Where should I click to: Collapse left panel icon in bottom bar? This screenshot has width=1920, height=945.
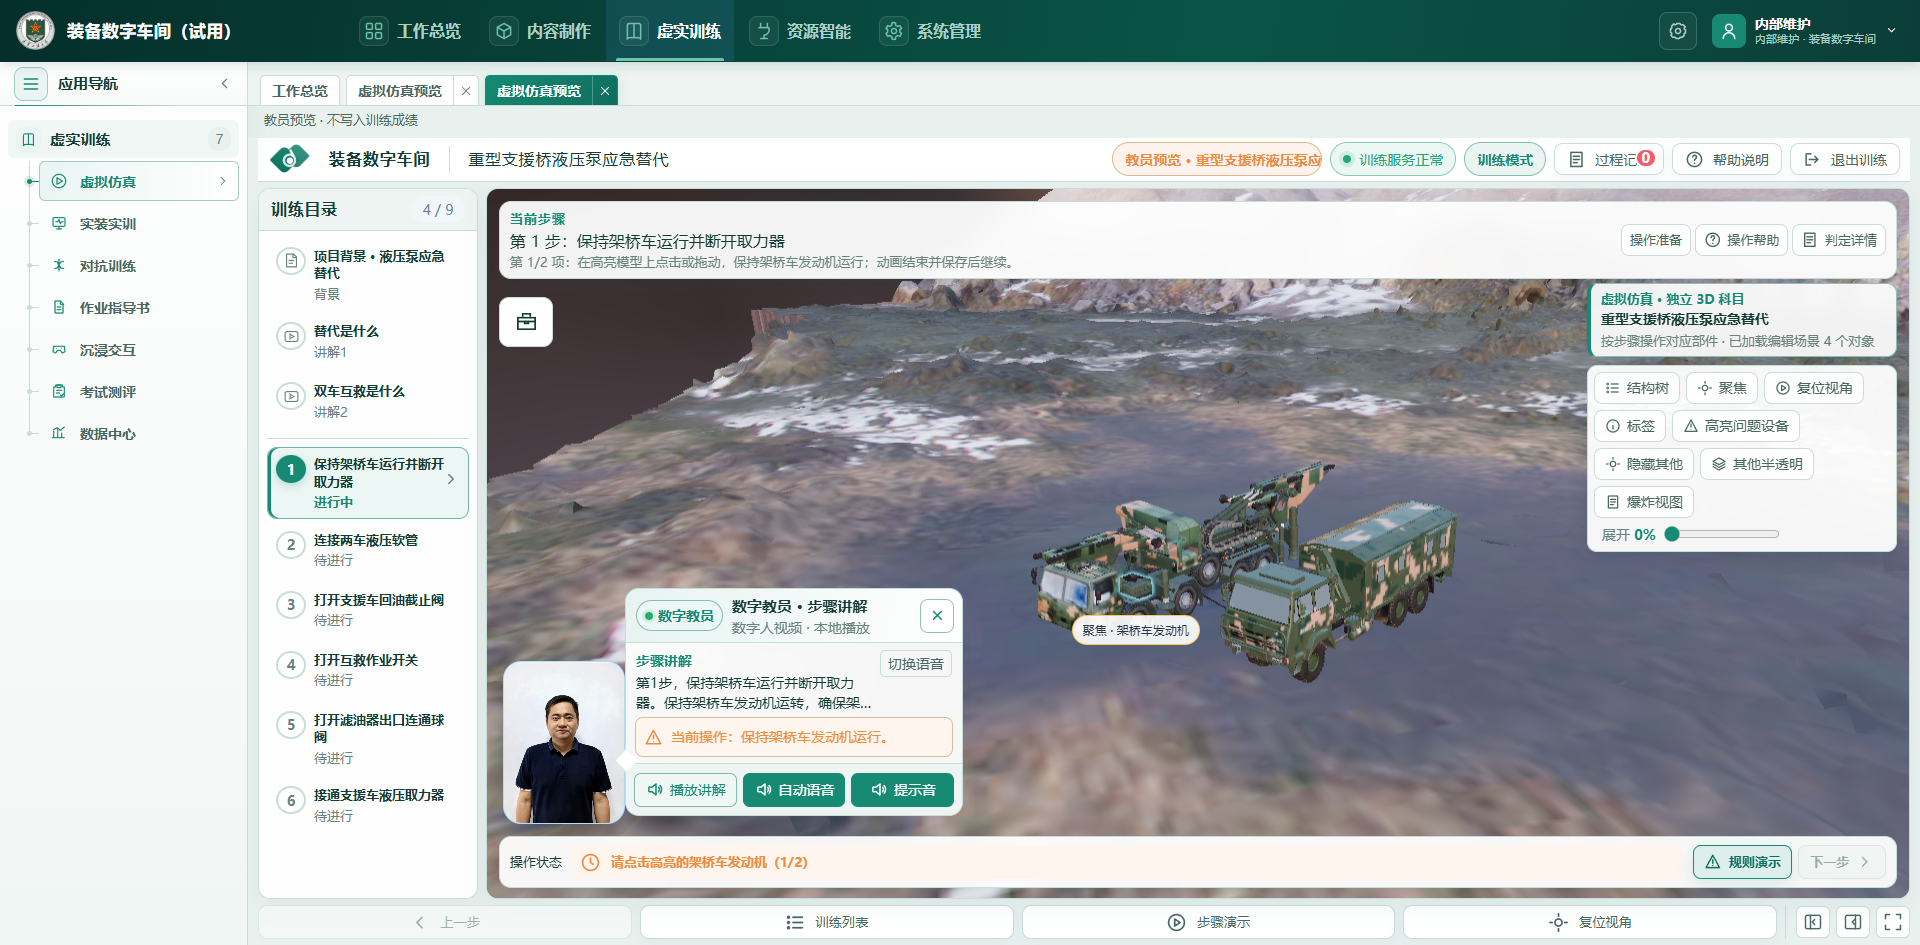pyautogui.click(x=1813, y=922)
